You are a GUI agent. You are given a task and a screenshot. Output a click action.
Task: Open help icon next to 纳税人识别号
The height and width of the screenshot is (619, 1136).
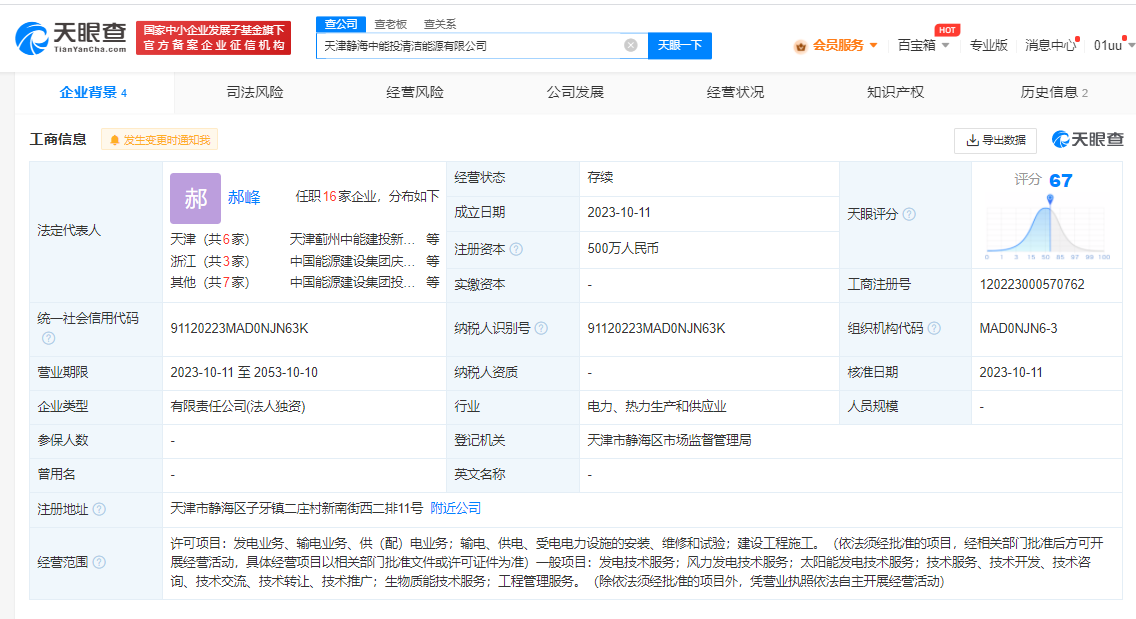(x=541, y=328)
